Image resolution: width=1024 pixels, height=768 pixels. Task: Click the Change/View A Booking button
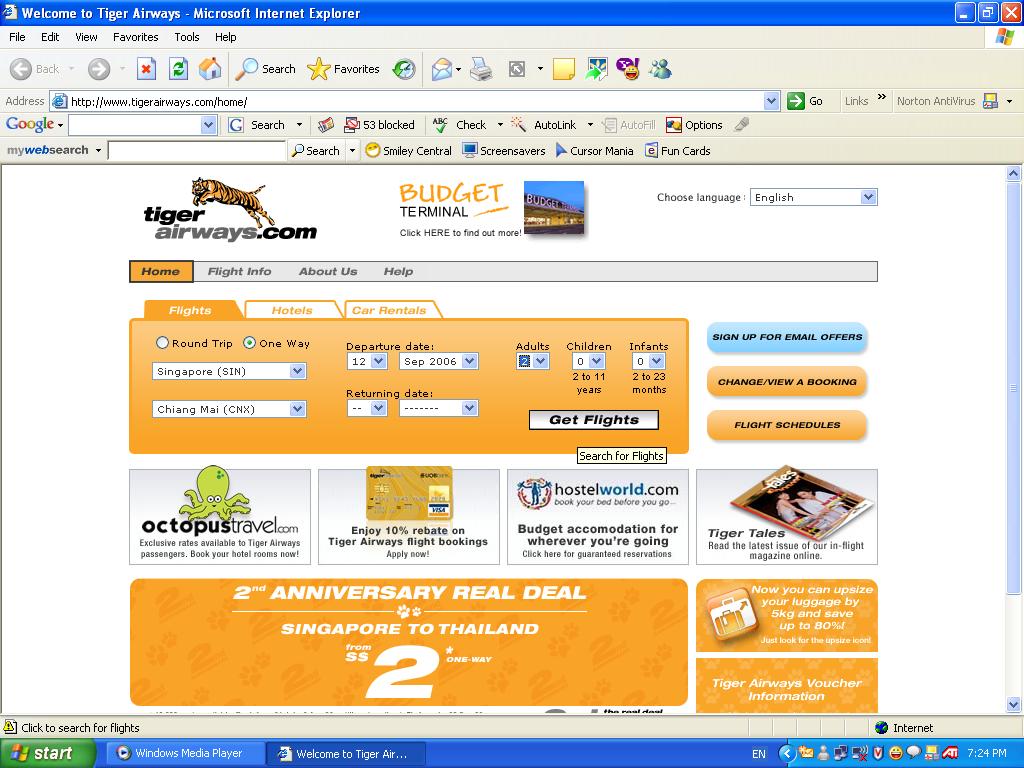(x=787, y=381)
